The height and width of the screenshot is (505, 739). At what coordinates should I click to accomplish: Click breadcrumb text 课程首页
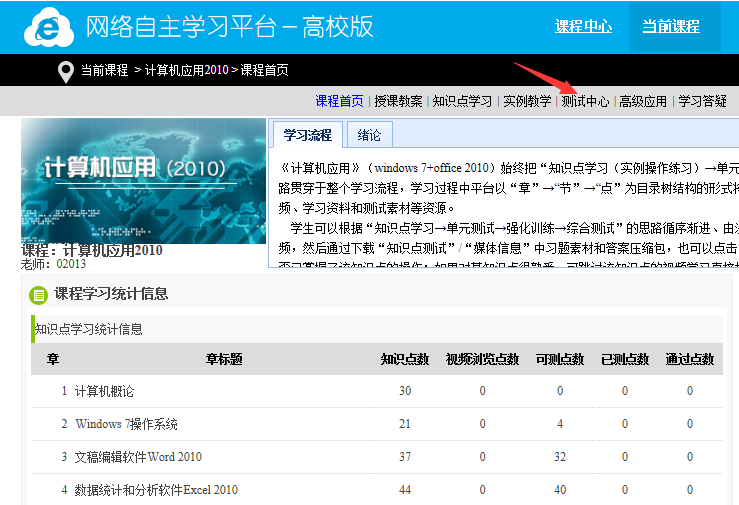coord(264,70)
